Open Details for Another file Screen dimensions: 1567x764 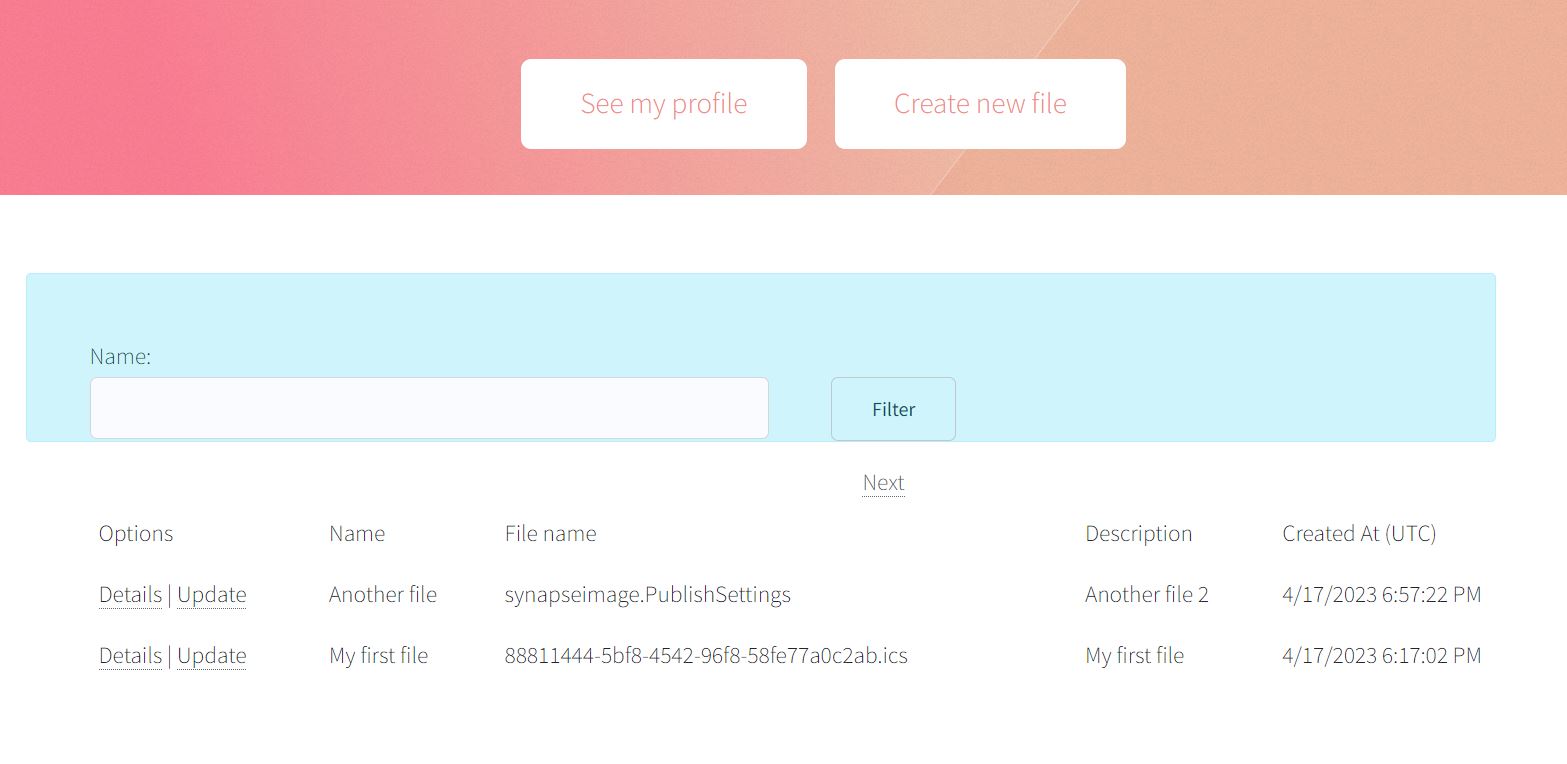(130, 594)
